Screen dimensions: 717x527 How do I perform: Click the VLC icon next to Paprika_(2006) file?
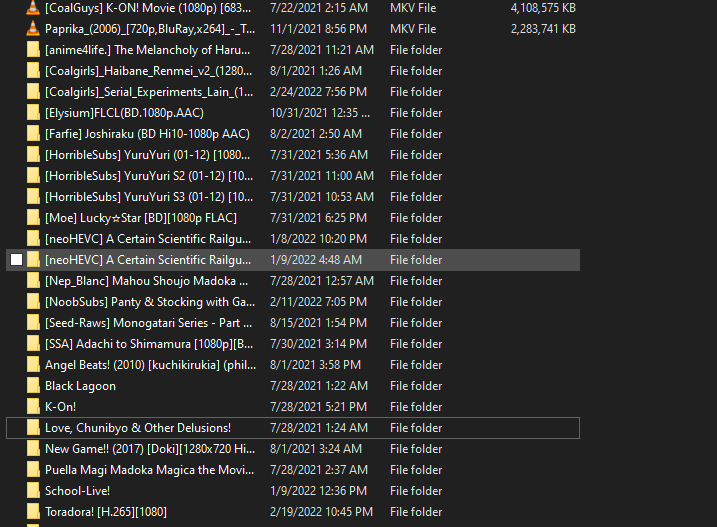click(33, 29)
